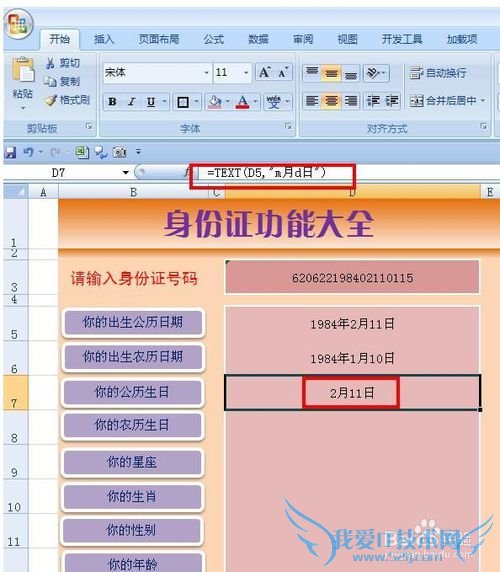Apply fill color paint bucket
The height and width of the screenshot is (572, 500).
point(214,102)
